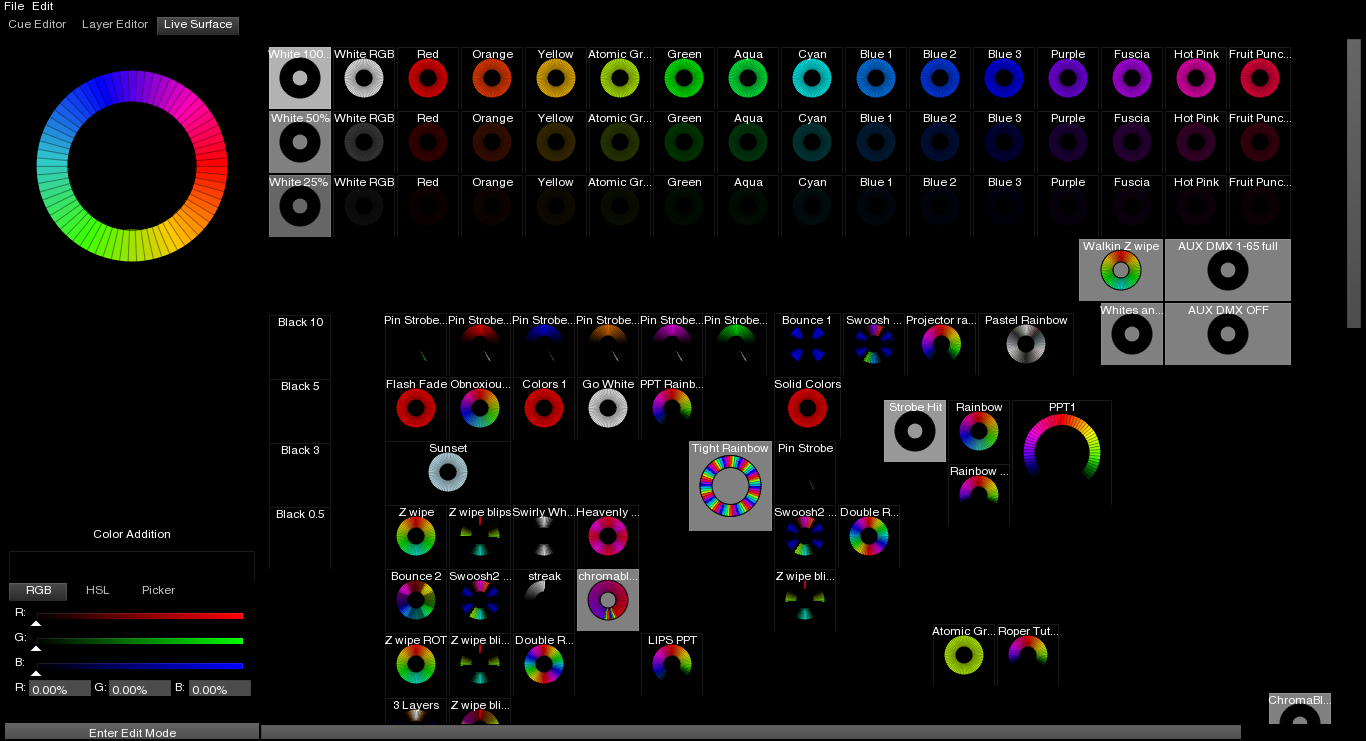The height and width of the screenshot is (741, 1366).
Task: Click the Enter Edit Mode button
Action: (x=132, y=732)
